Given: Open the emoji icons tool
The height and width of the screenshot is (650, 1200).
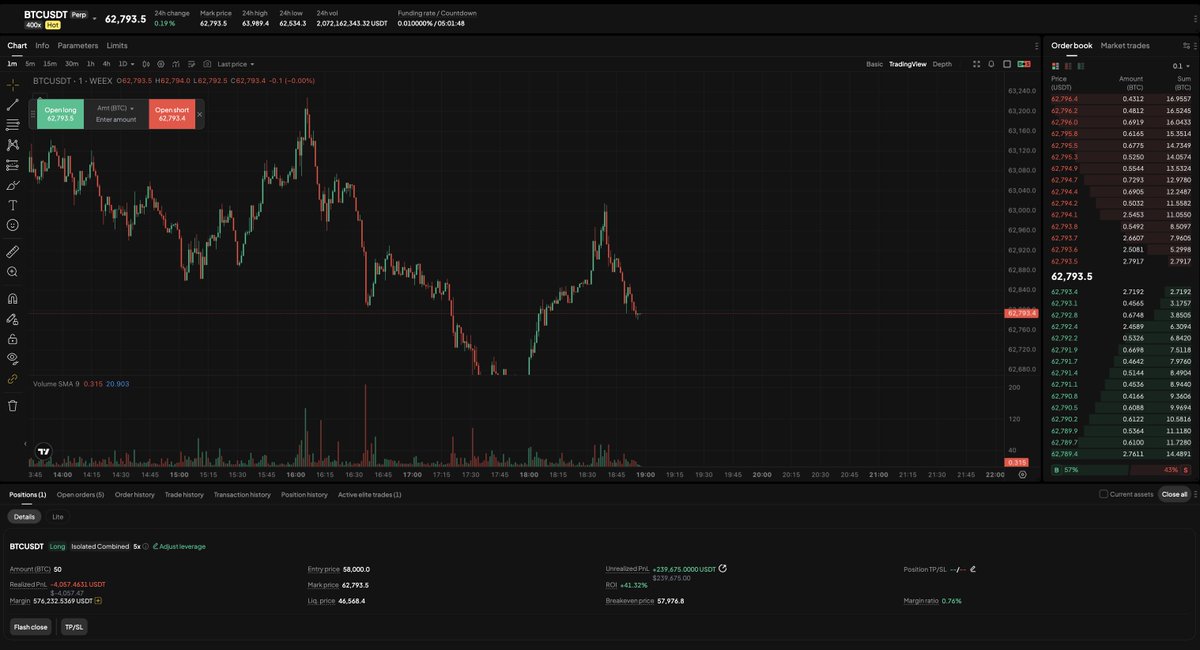Looking at the screenshot, I should tap(13, 225).
